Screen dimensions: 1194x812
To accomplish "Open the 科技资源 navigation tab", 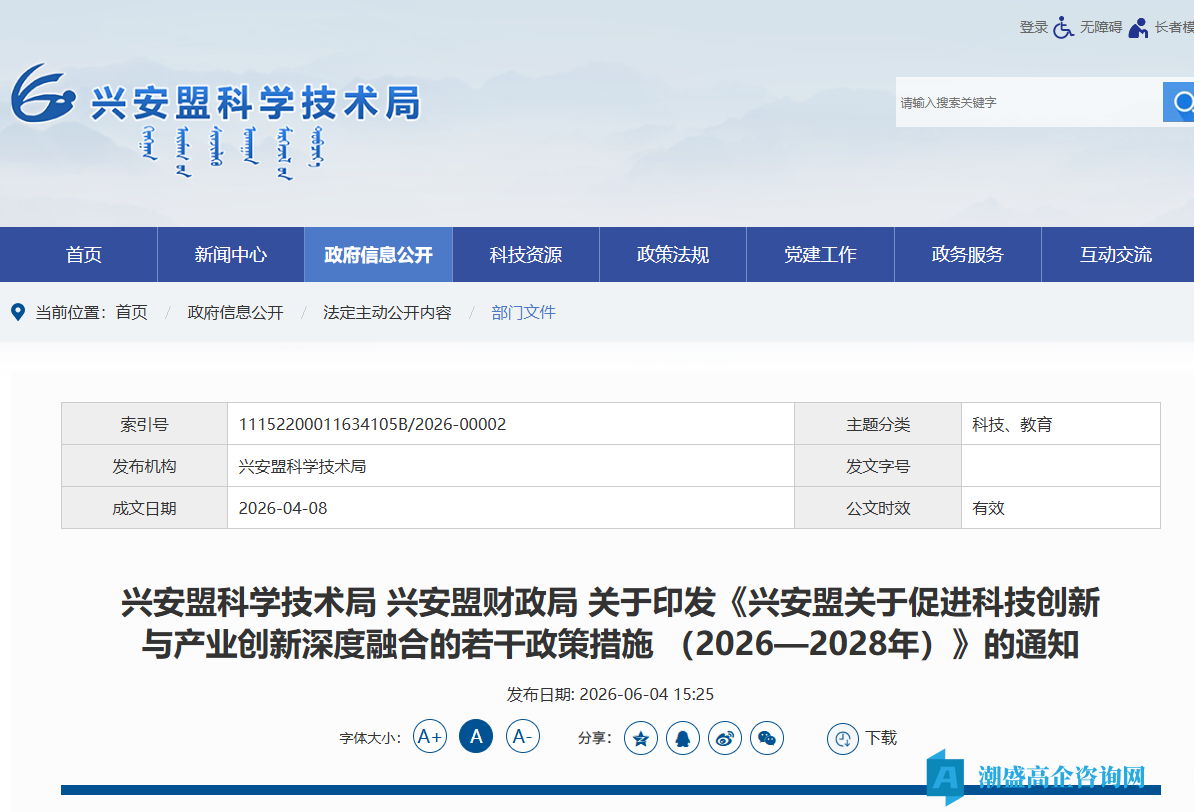I will click(526, 254).
